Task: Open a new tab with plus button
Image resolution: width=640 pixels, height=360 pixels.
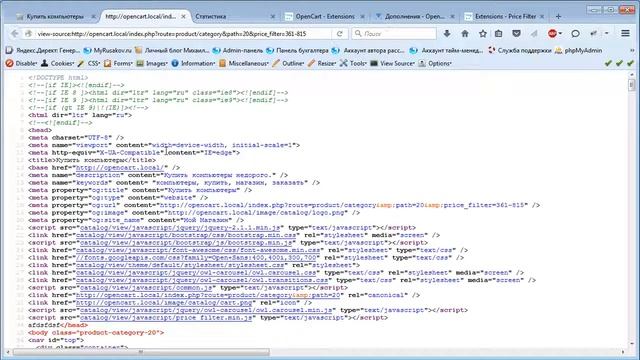Action: coord(558,16)
